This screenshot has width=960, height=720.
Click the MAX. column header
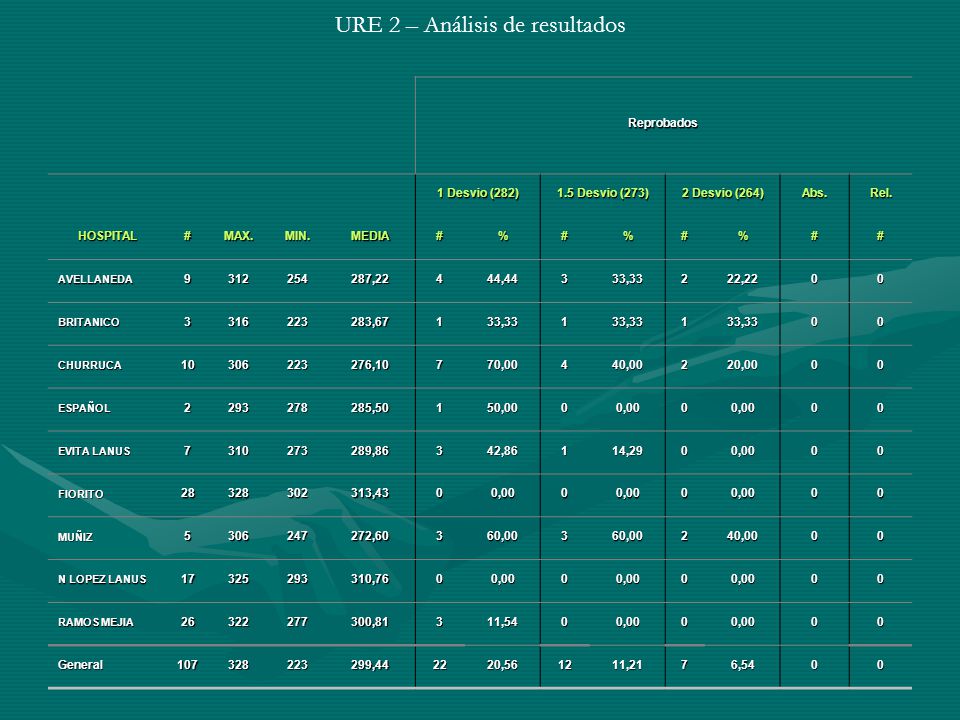click(238, 236)
